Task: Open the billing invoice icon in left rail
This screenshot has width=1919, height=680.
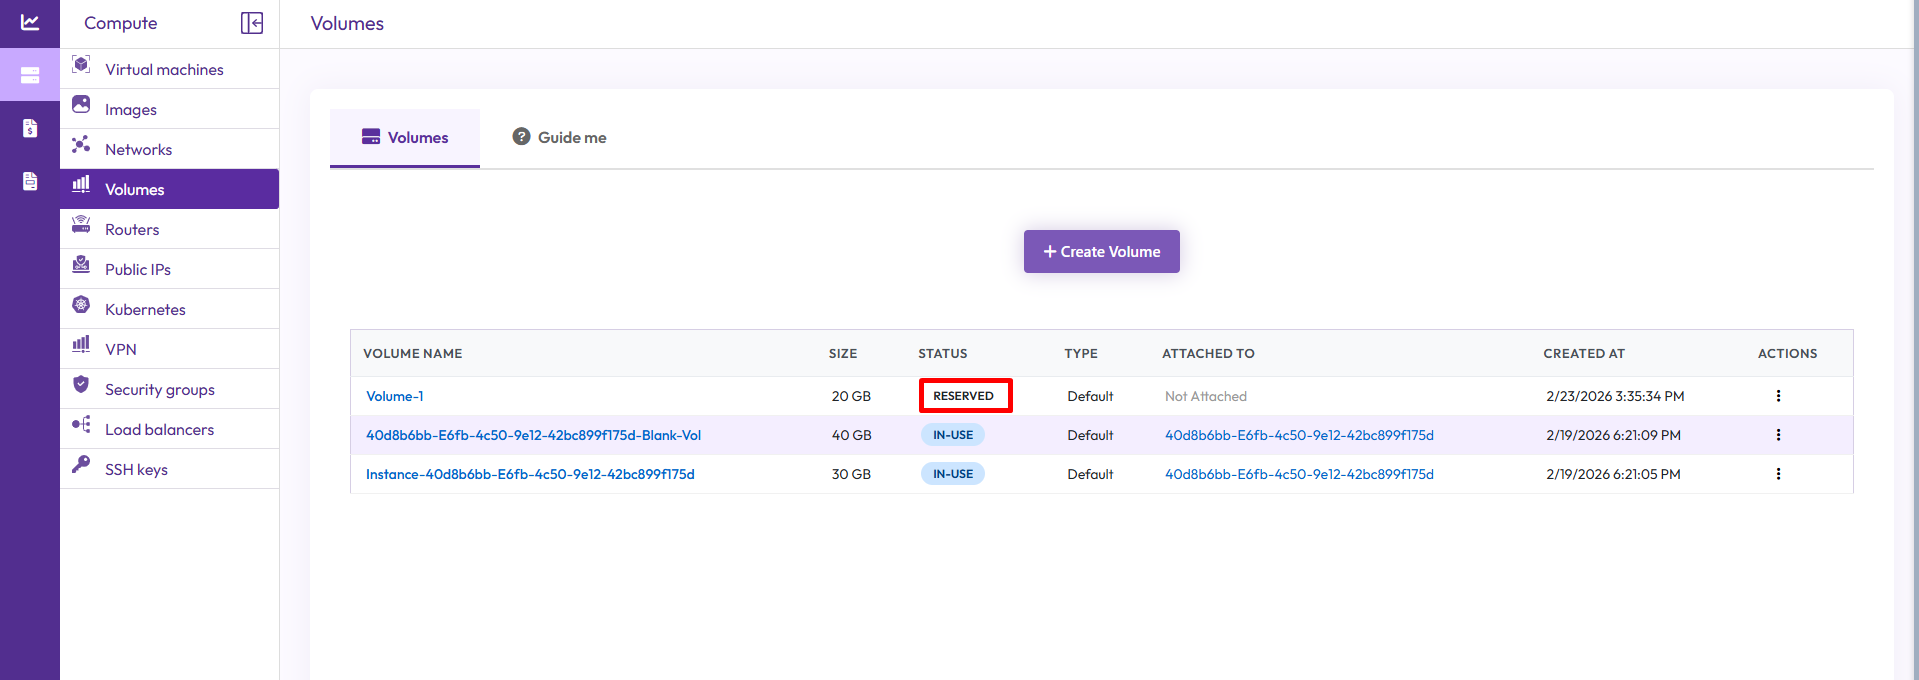Action: [30, 128]
